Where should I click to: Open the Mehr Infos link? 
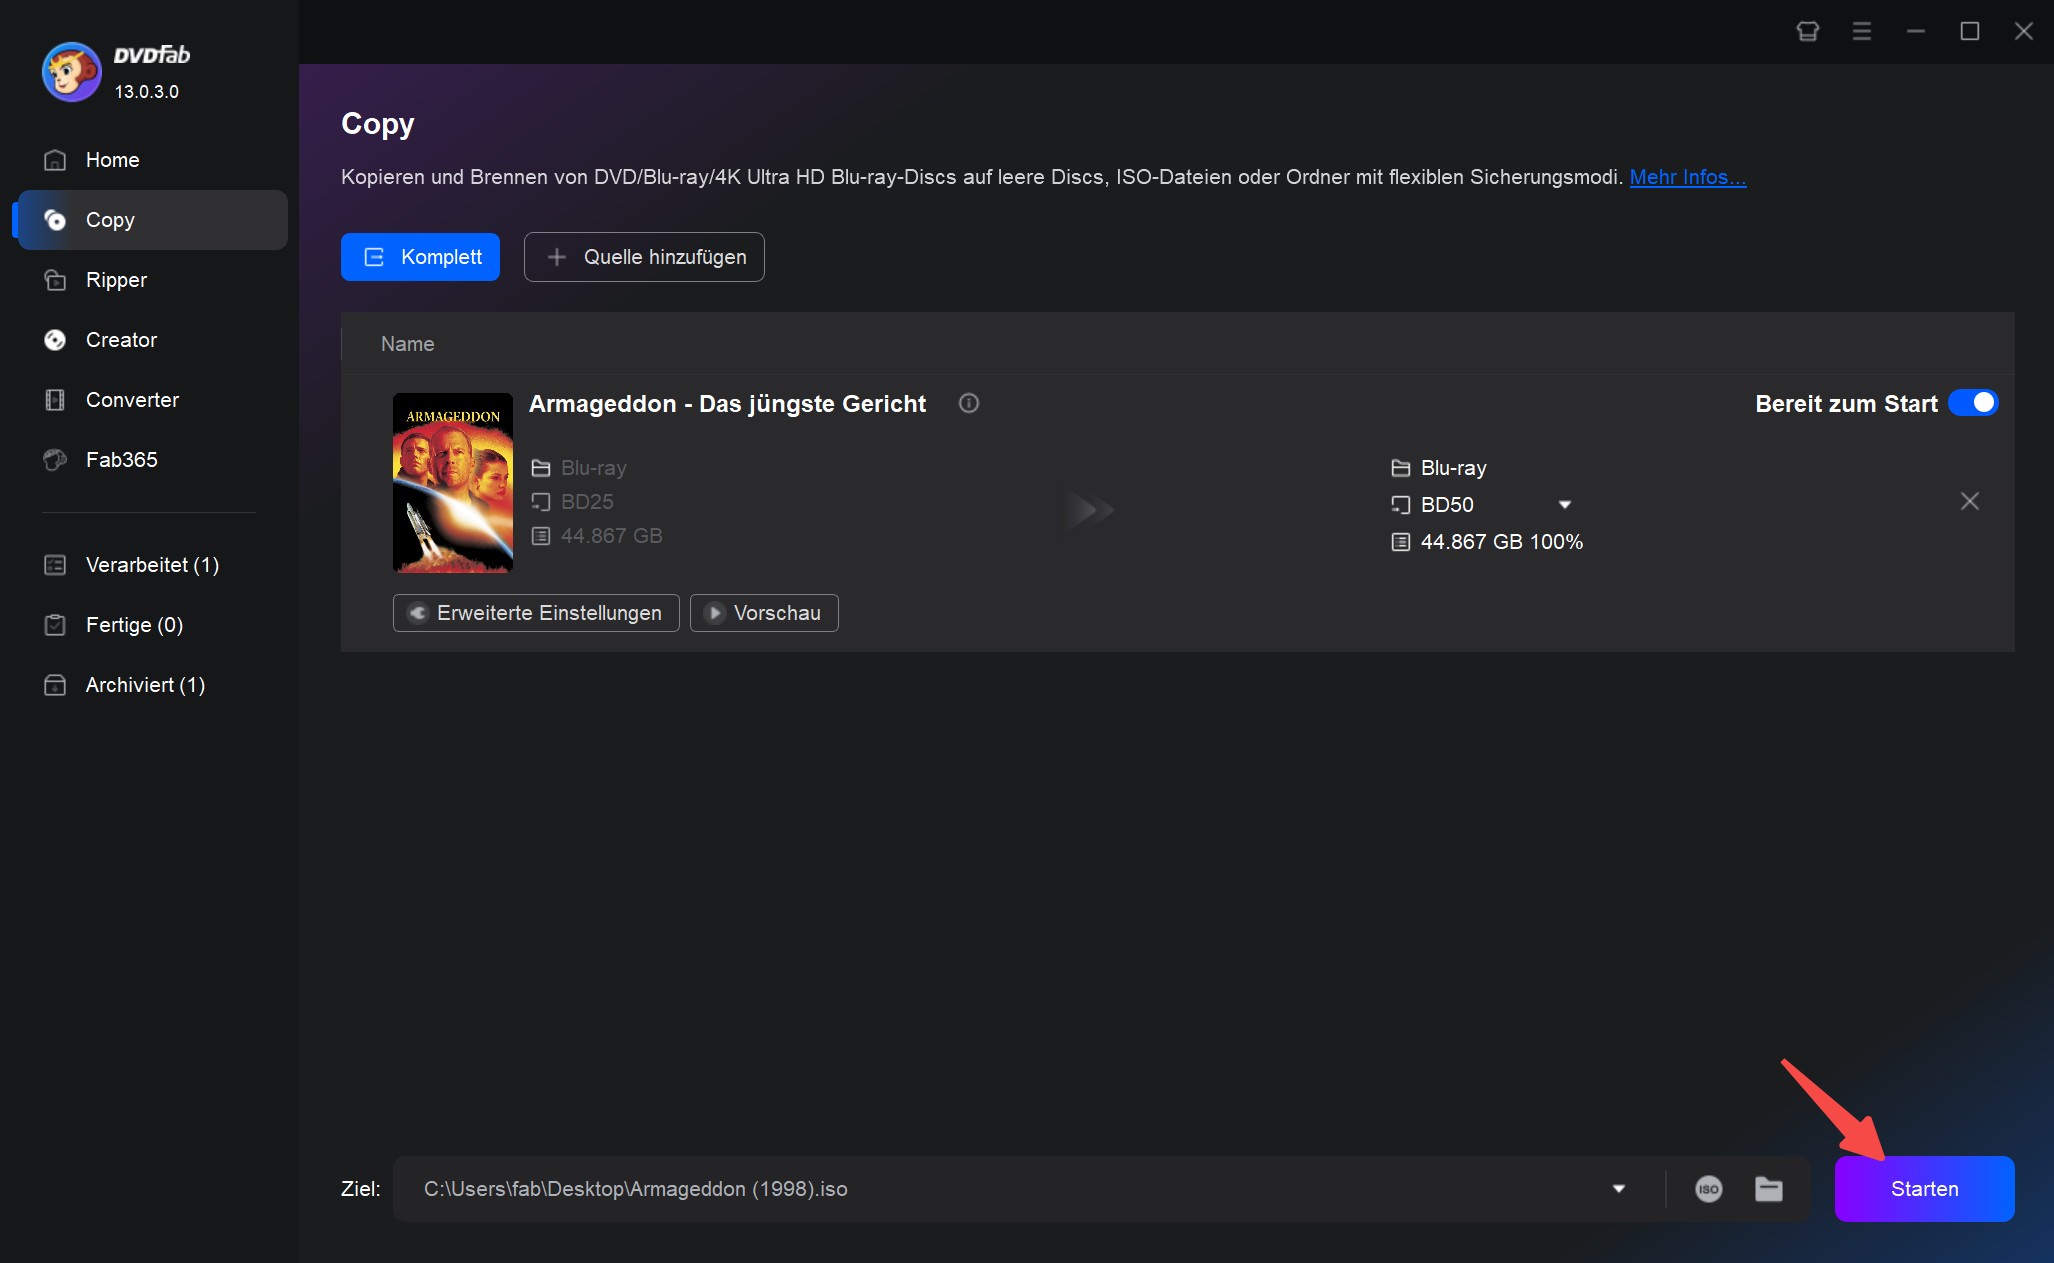[x=1688, y=177]
